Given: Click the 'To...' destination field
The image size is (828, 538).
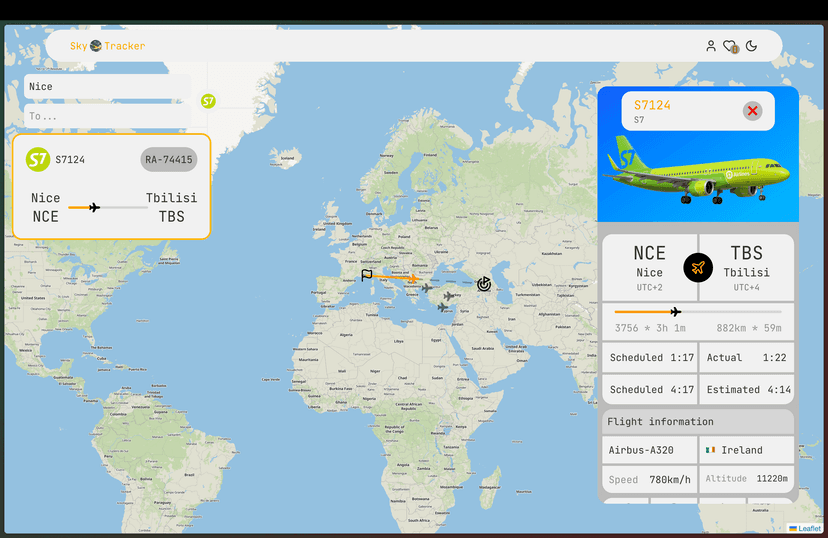Looking at the screenshot, I should click(x=107, y=116).
